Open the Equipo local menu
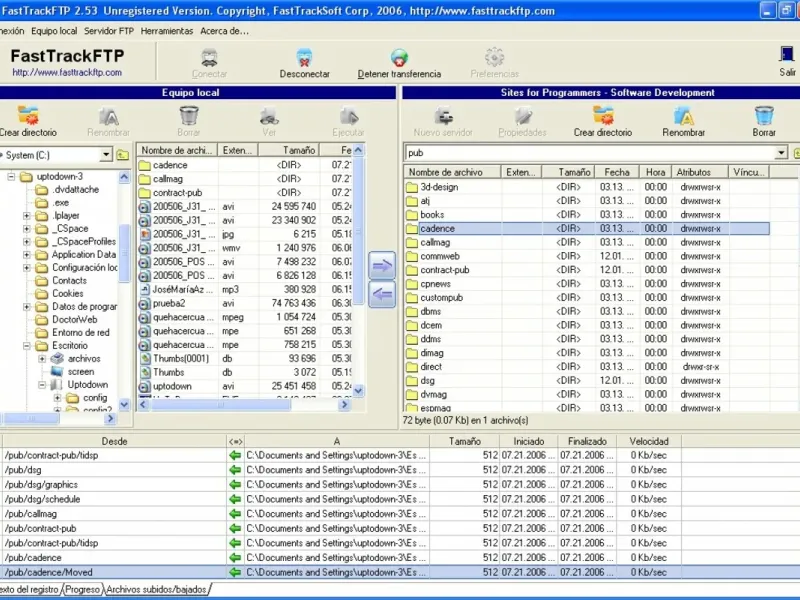The height and width of the screenshot is (600, 800). tap(54, 31)
